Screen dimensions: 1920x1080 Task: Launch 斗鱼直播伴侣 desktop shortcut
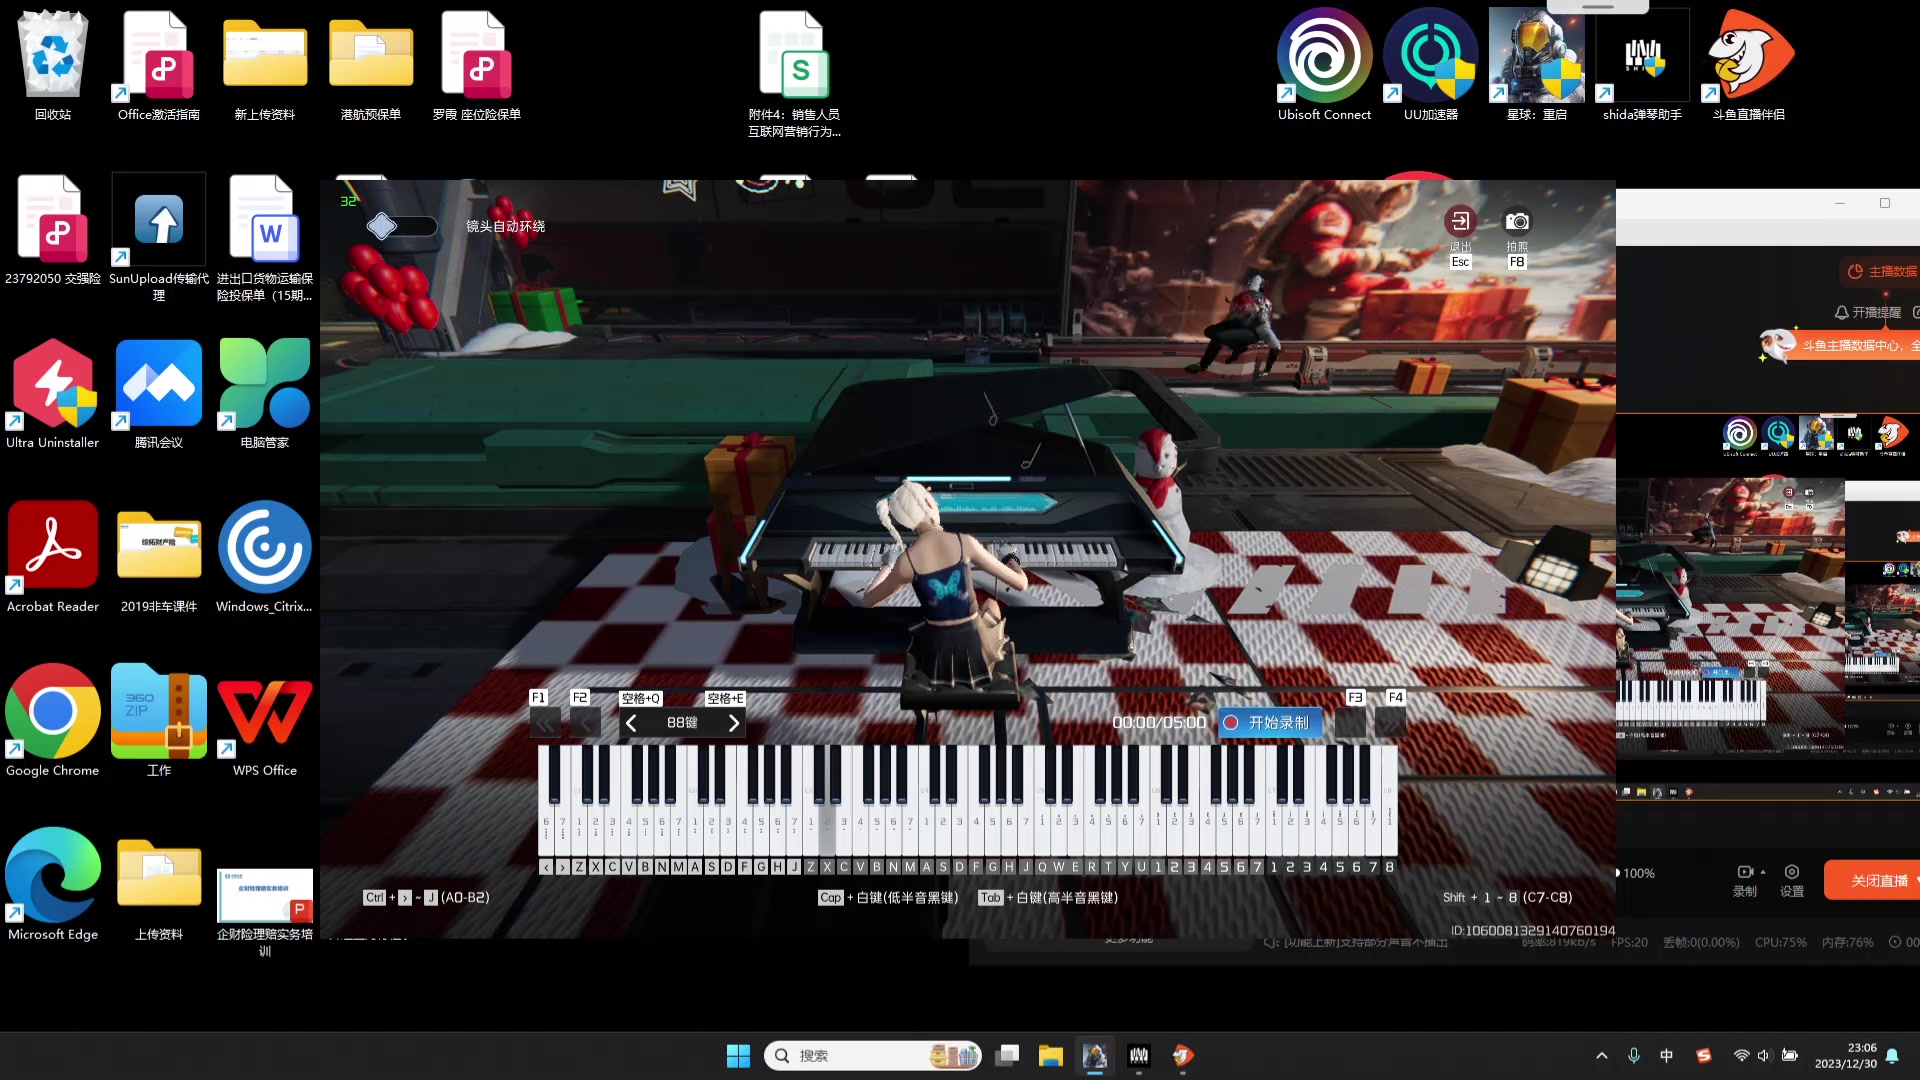click(1749, 66)
